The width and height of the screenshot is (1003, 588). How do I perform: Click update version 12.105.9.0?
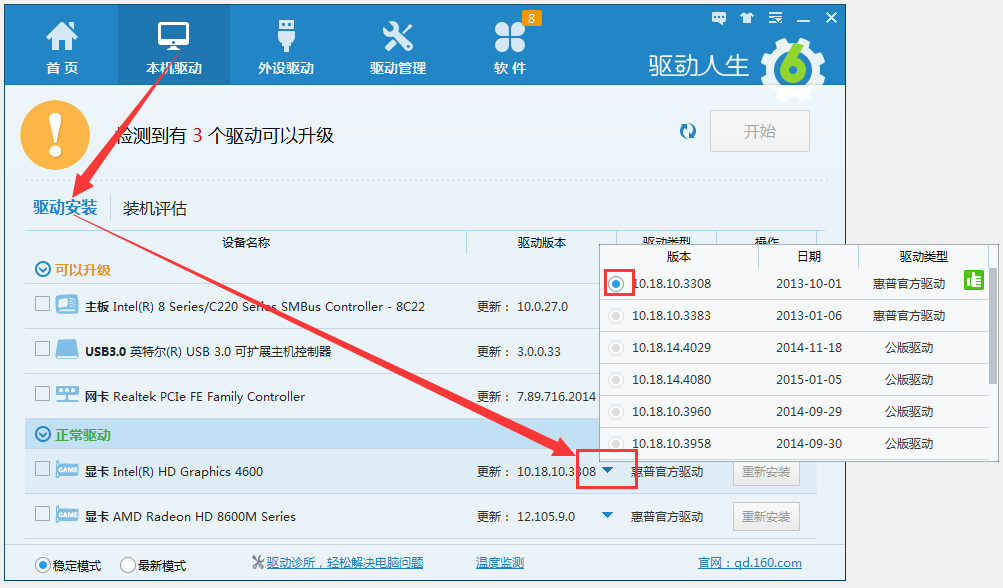546,516
